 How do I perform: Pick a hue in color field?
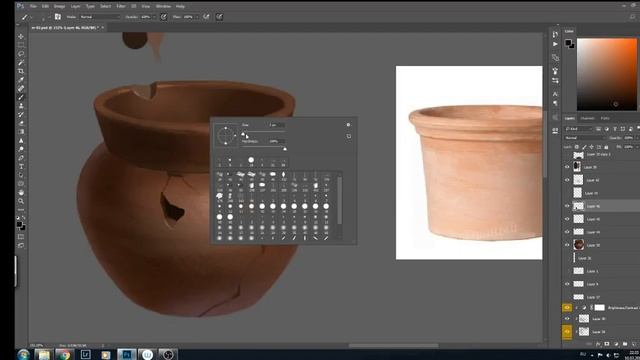click(606, 74)
